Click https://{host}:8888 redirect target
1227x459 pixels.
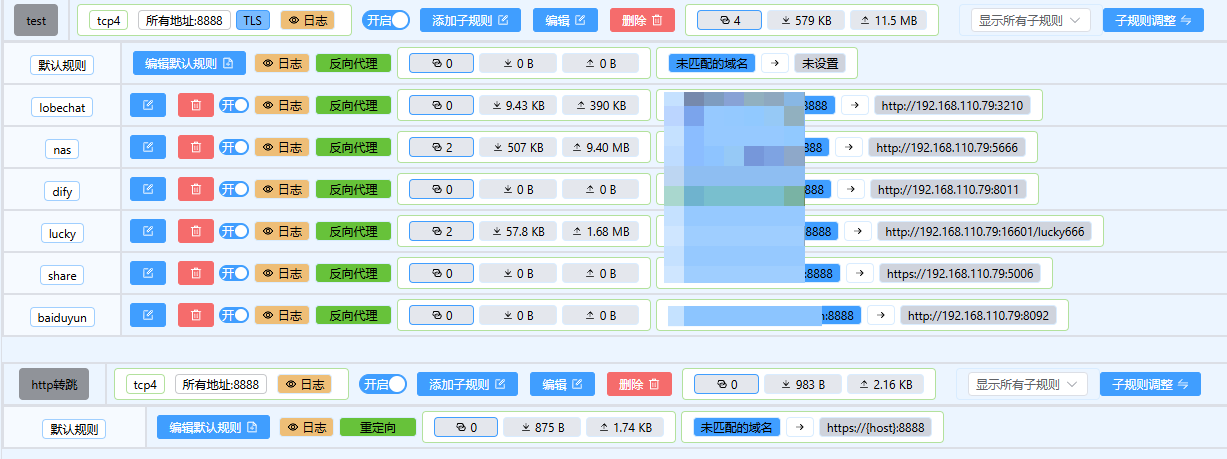coord(875,427)
